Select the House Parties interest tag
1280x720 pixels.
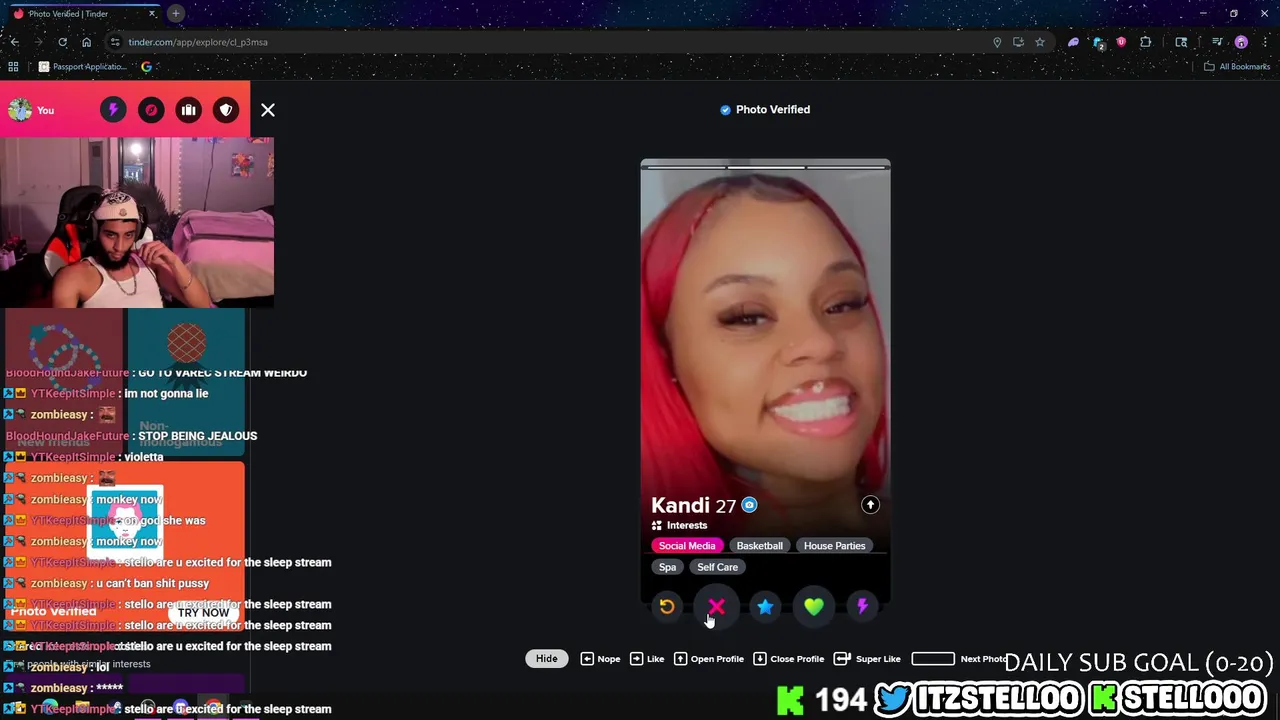[x=835, y=546]
